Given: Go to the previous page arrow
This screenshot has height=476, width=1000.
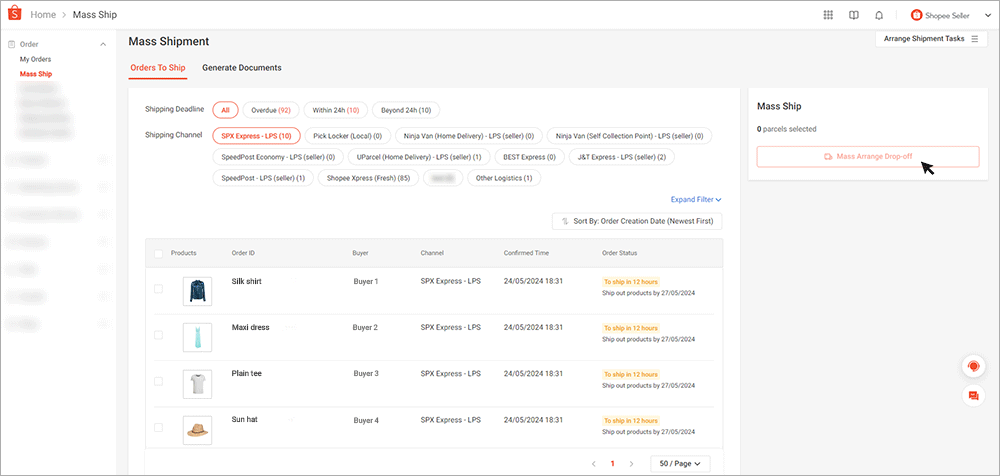Looking at the screenshot, I should point(593,464).
